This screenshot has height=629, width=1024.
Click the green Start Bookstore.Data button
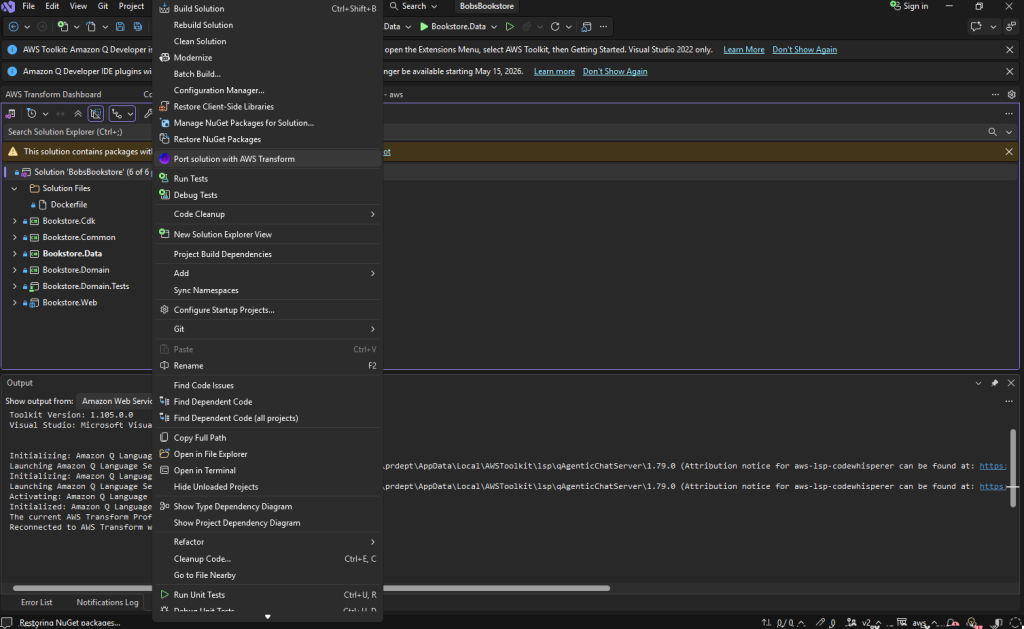(453, 27)
